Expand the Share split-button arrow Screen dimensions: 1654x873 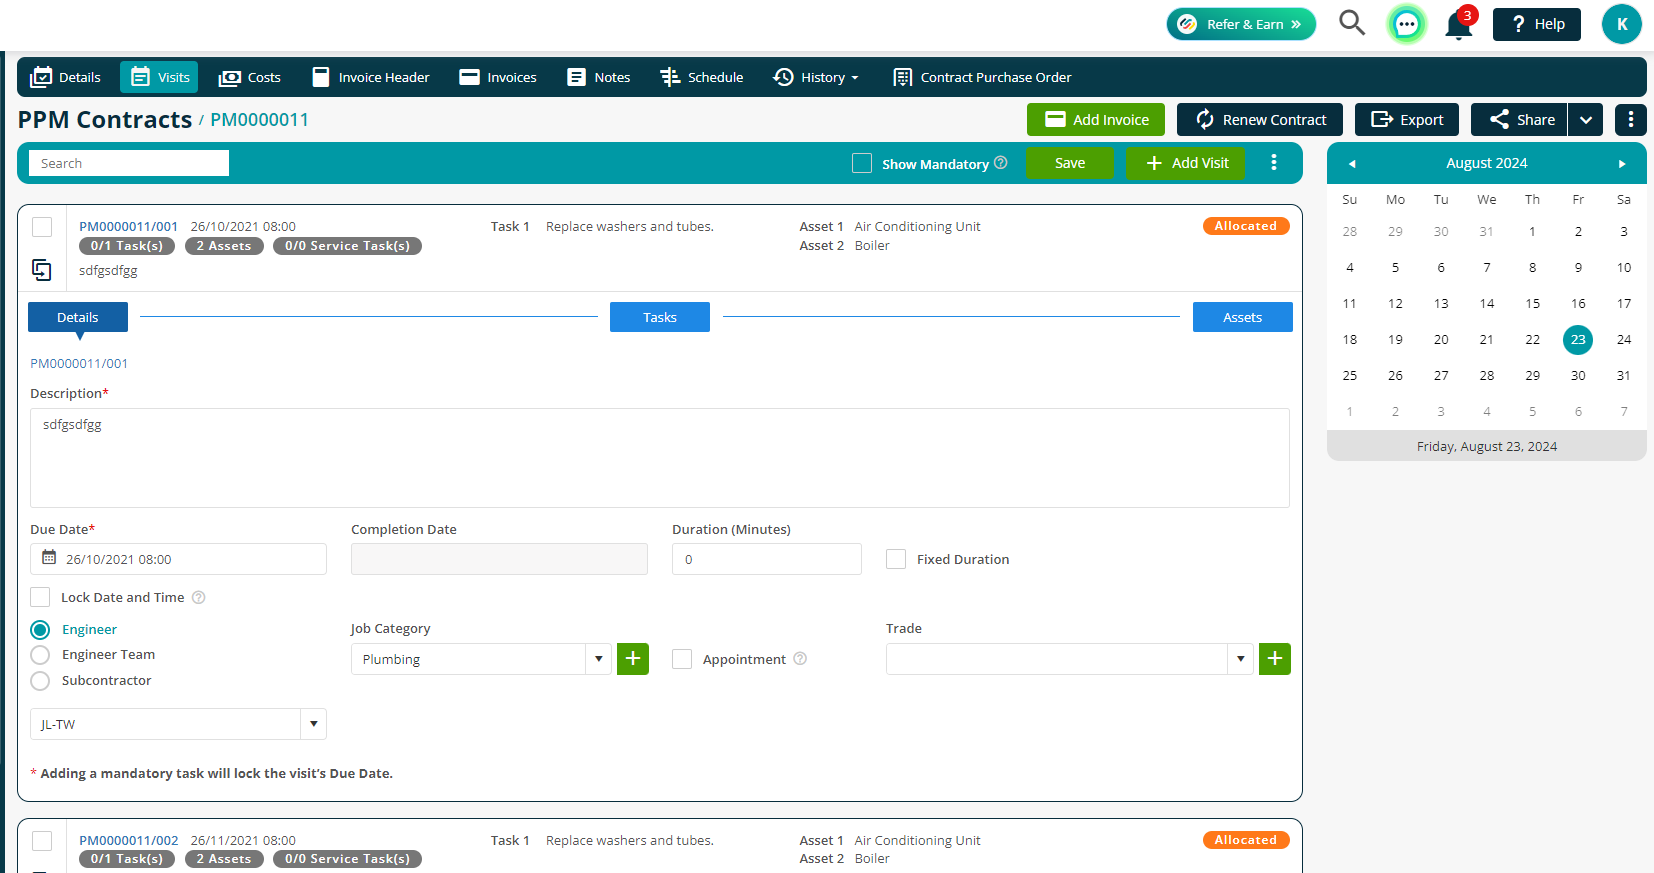click(x=1586, y=120)
